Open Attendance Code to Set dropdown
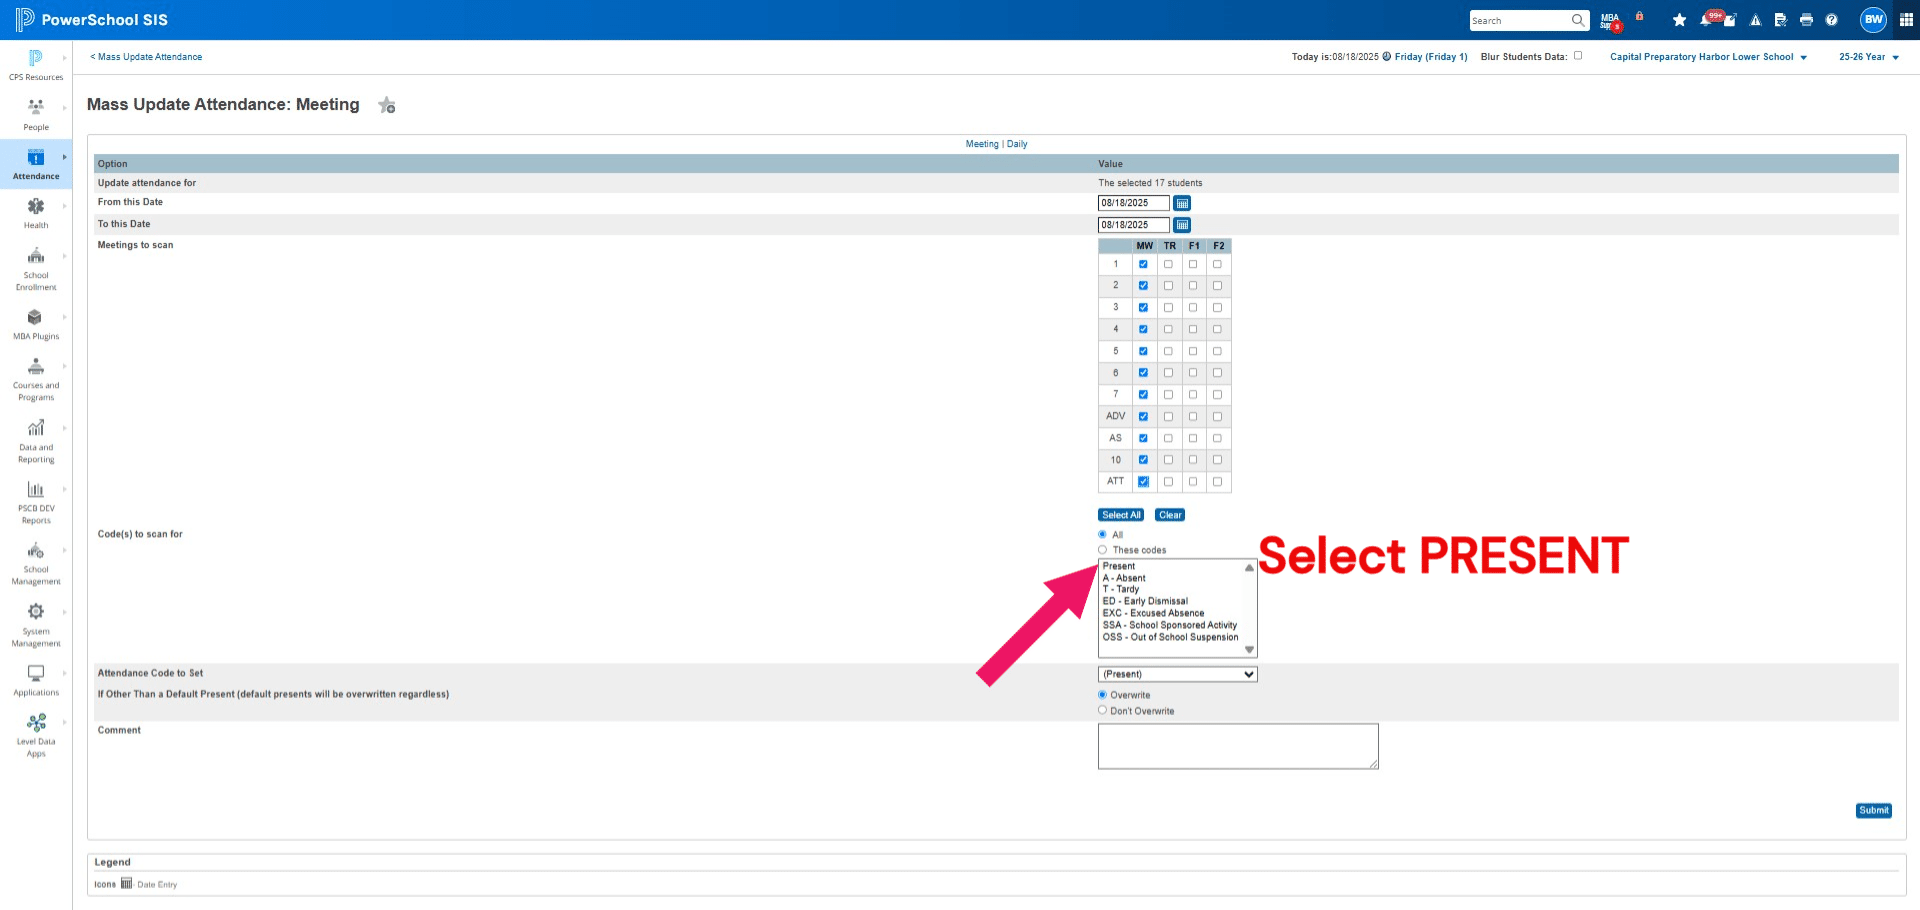The height and width of the screenshot is (910, 1920). (1177, 675)
